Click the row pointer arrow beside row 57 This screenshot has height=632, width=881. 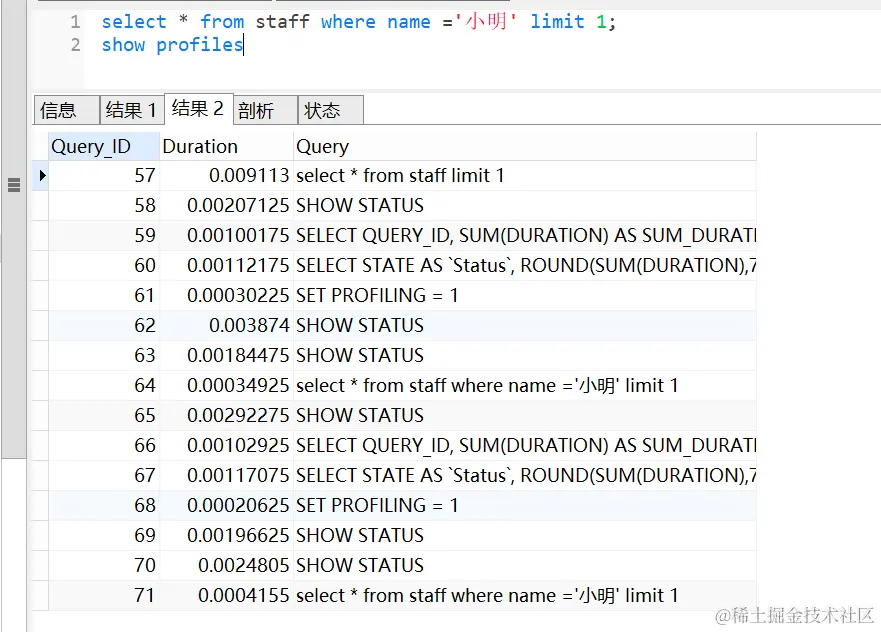42,175
